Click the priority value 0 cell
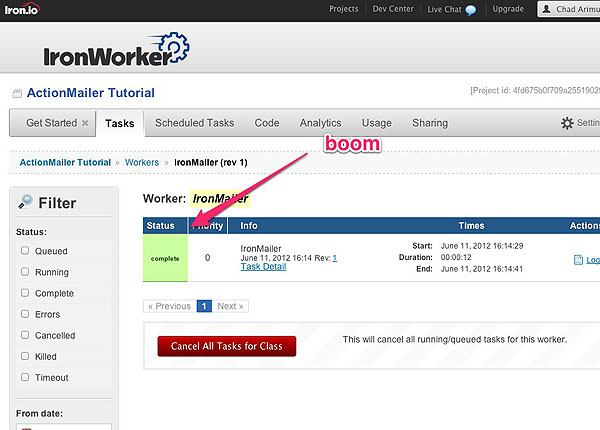The height and width of the screenshot is (430, 600). pos(207,257)
